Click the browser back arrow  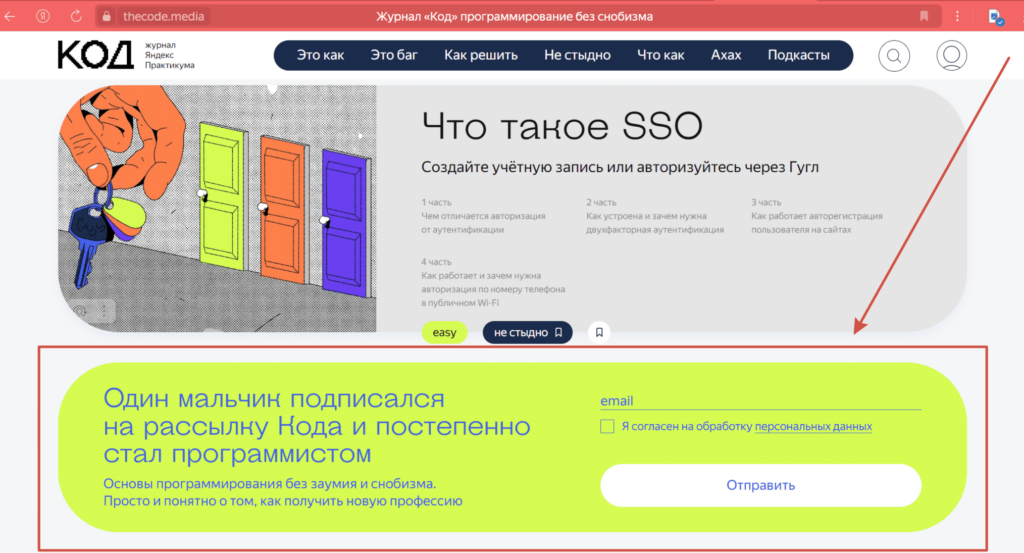[11, 16]
